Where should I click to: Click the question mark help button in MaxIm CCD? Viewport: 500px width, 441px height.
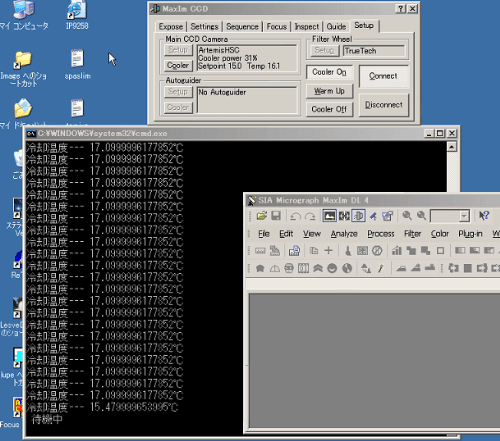coord(401,9)
